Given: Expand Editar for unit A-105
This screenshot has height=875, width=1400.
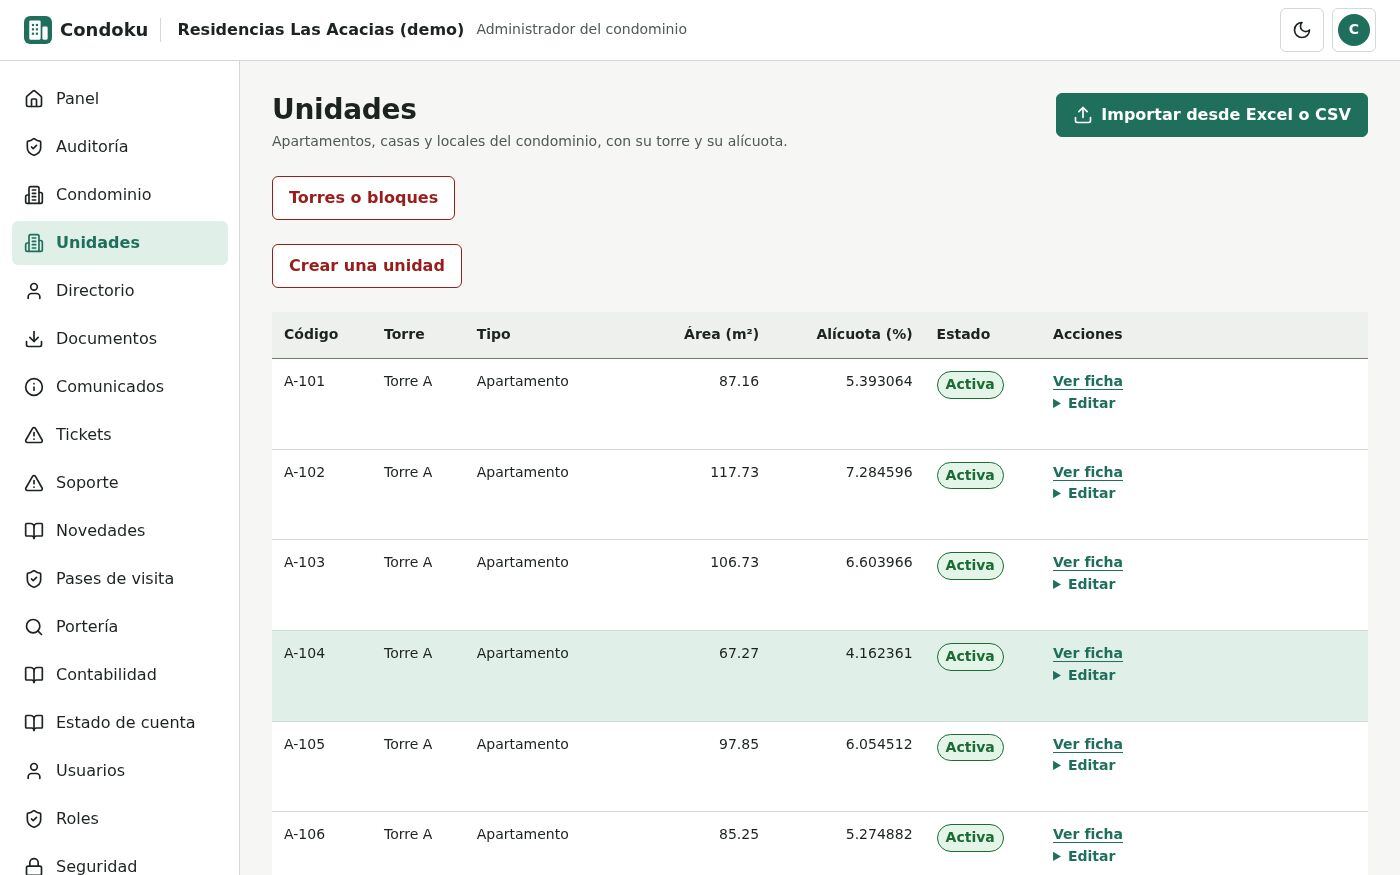Looking at the screenshot, I should coord(1084,765).
